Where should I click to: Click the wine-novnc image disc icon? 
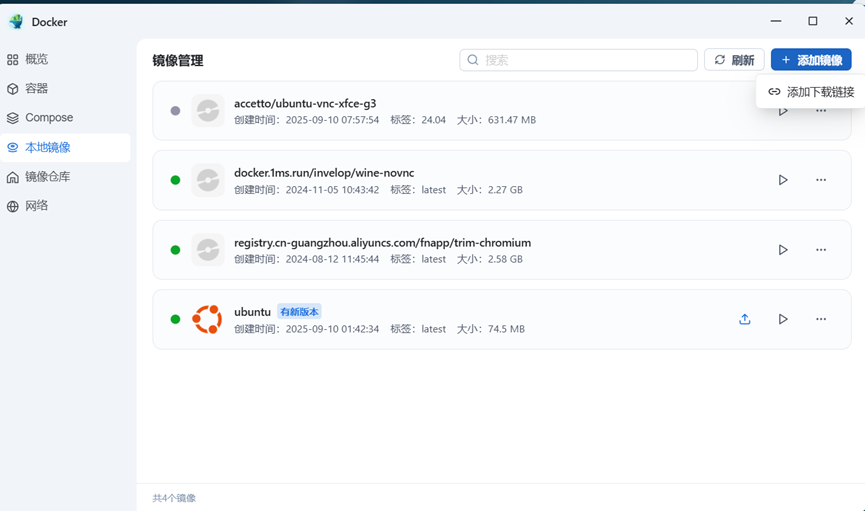click(208, 180)
